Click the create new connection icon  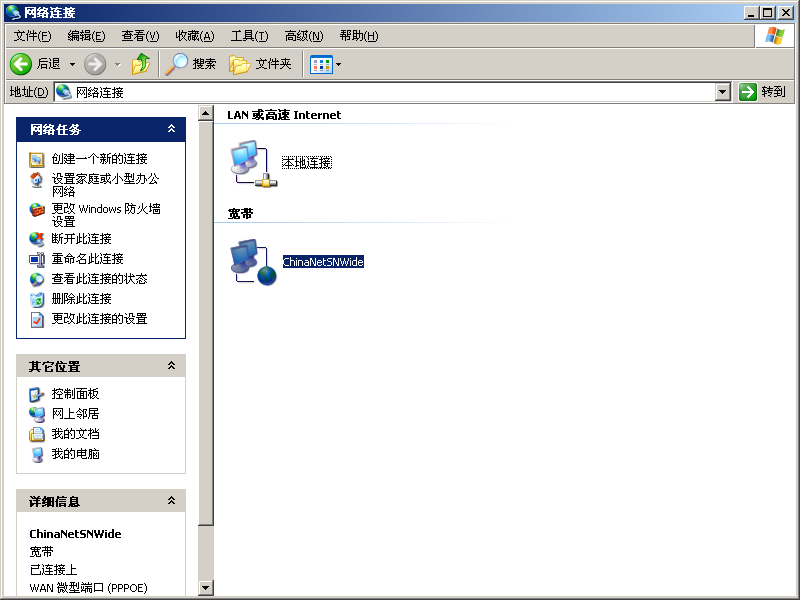pyautogui.click(x=37, y=160)
